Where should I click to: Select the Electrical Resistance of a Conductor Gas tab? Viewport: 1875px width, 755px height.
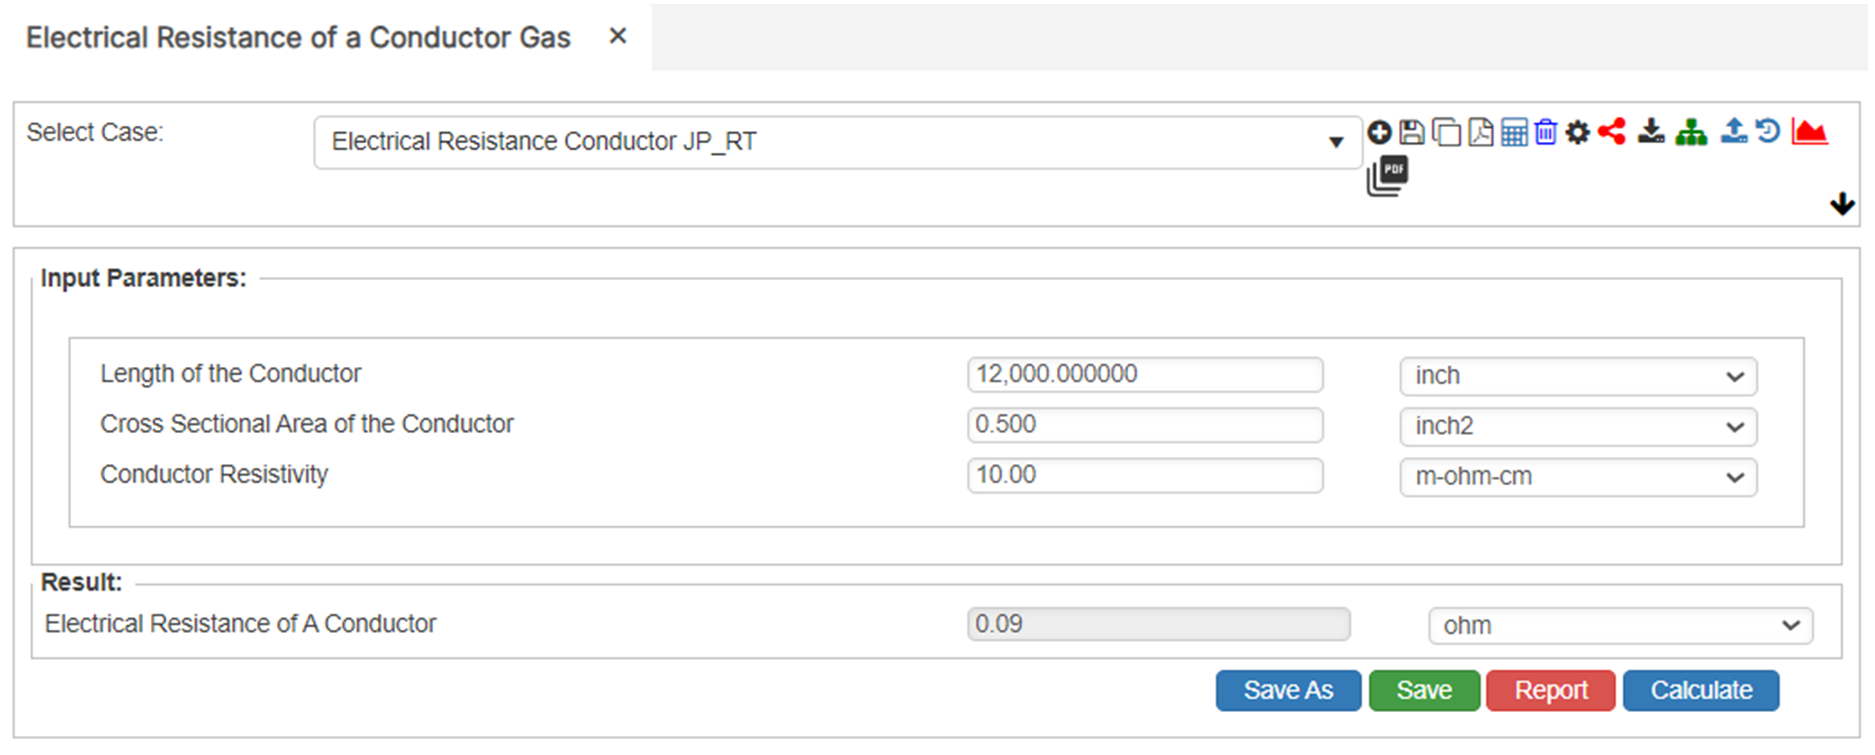[298, 38]
